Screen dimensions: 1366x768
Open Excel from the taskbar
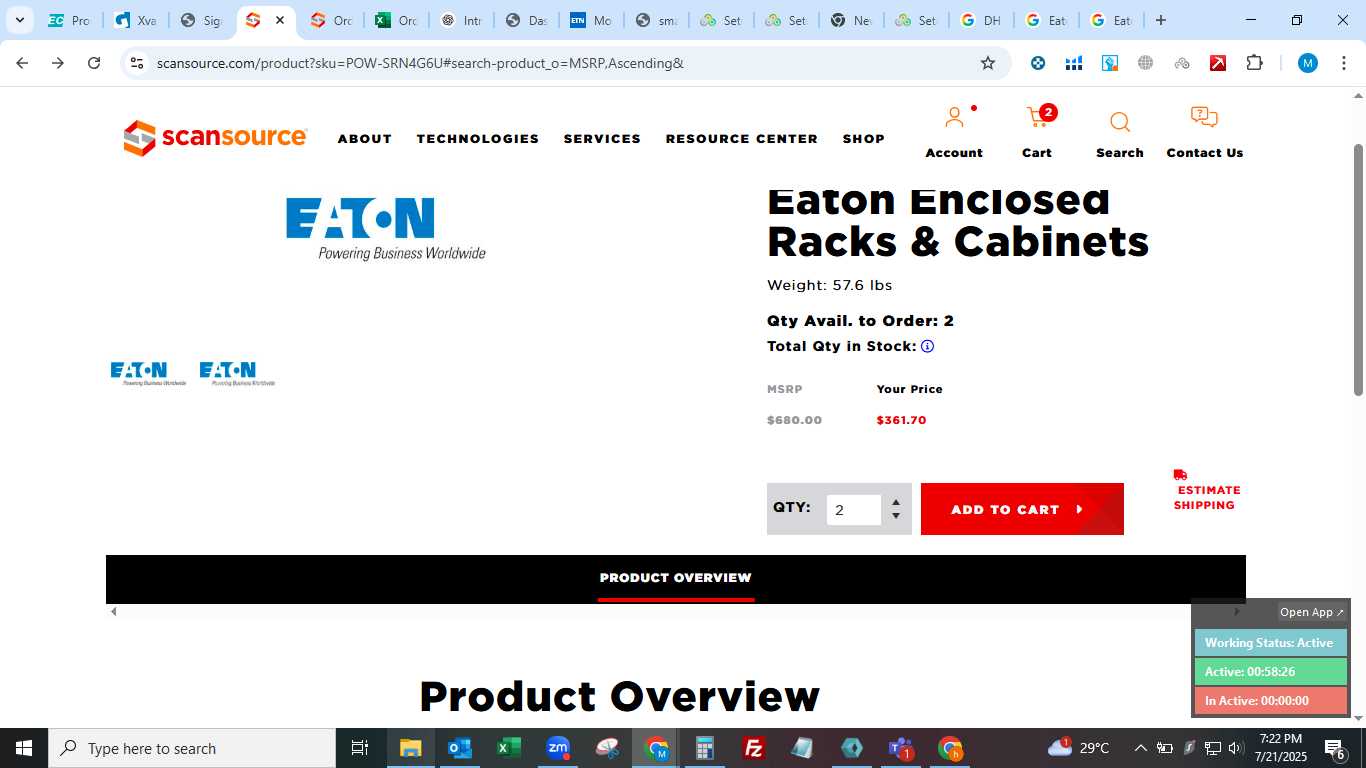(x=508, y=748)
